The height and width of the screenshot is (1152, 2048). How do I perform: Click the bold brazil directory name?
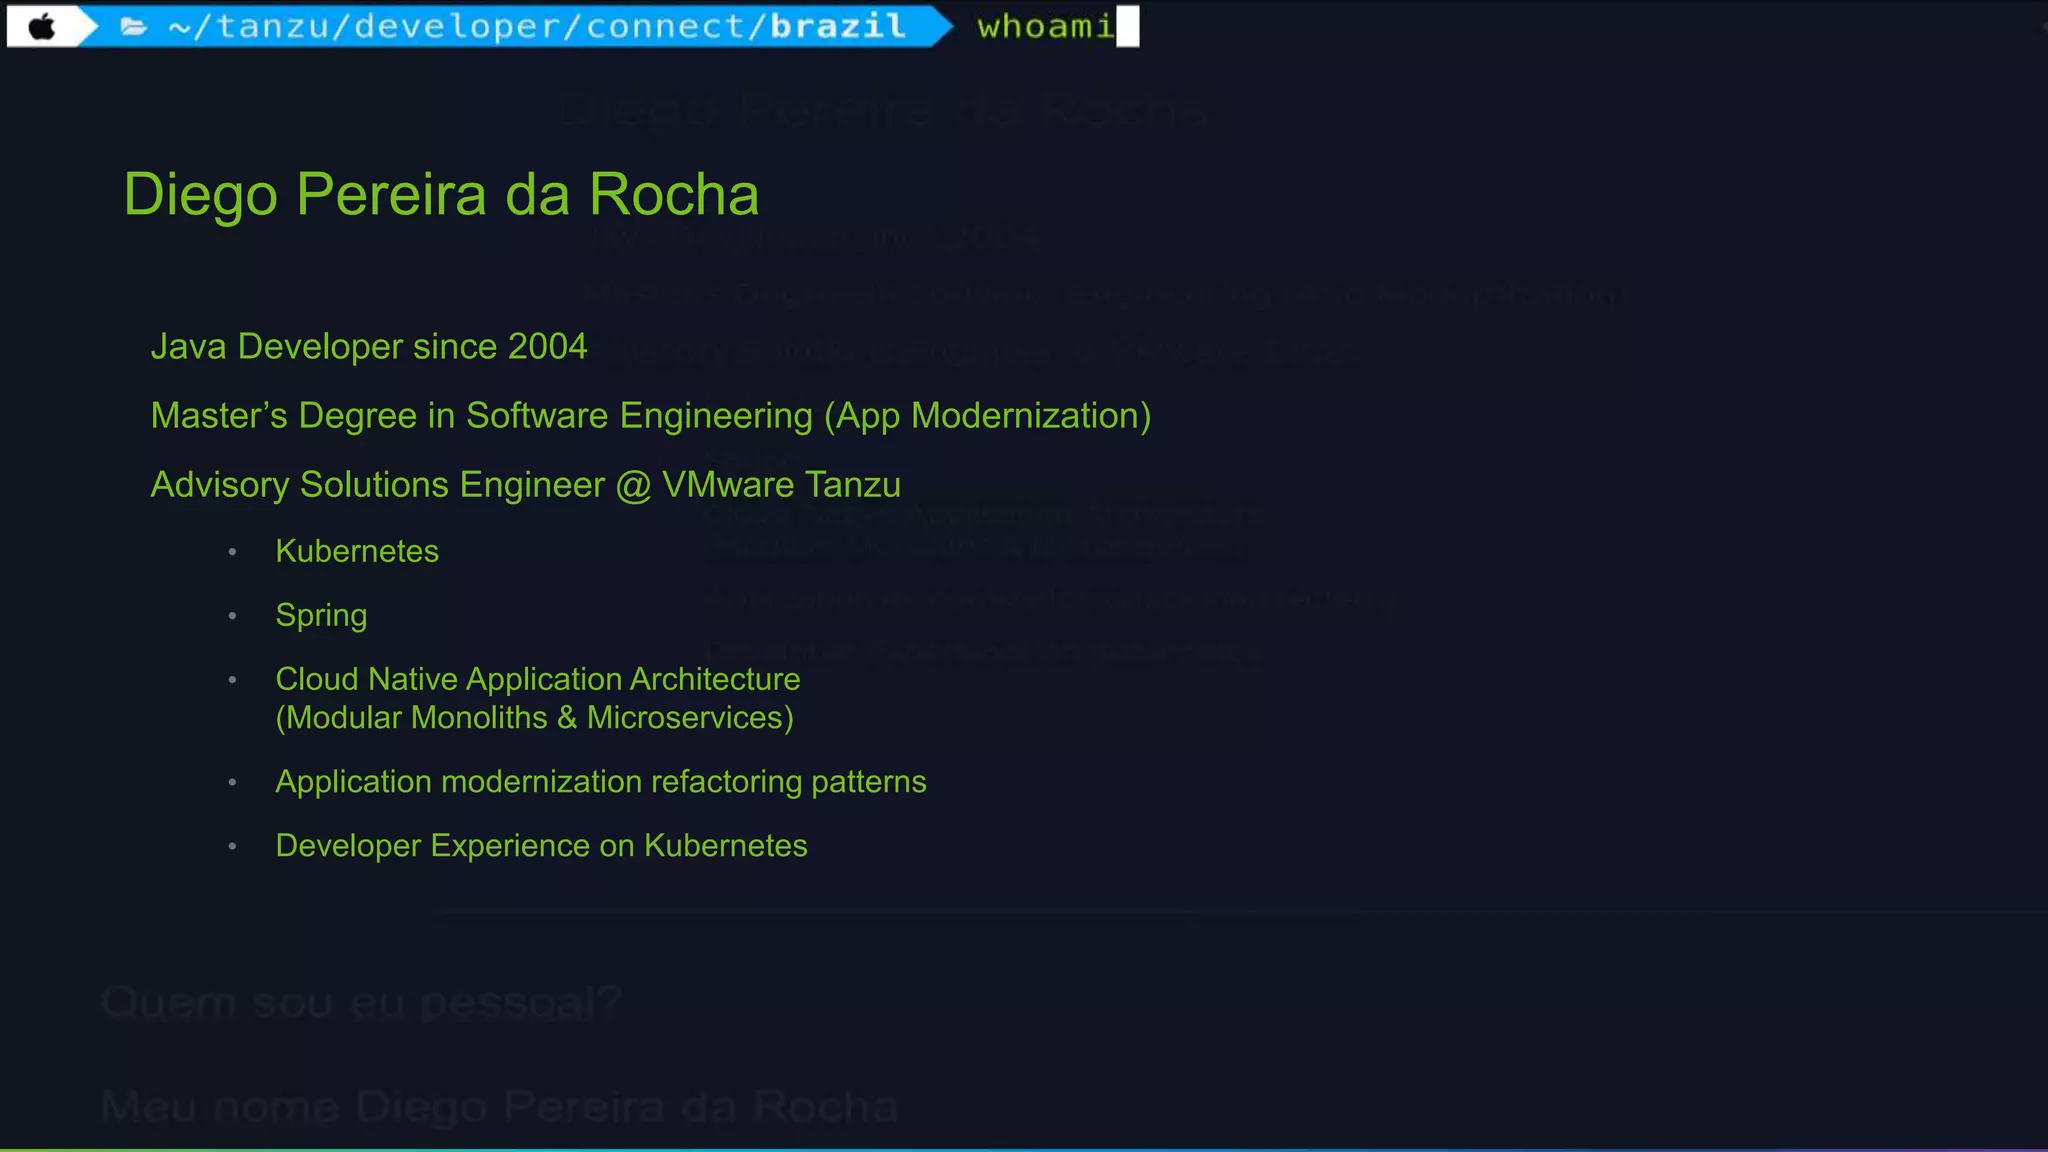(838, 26)
